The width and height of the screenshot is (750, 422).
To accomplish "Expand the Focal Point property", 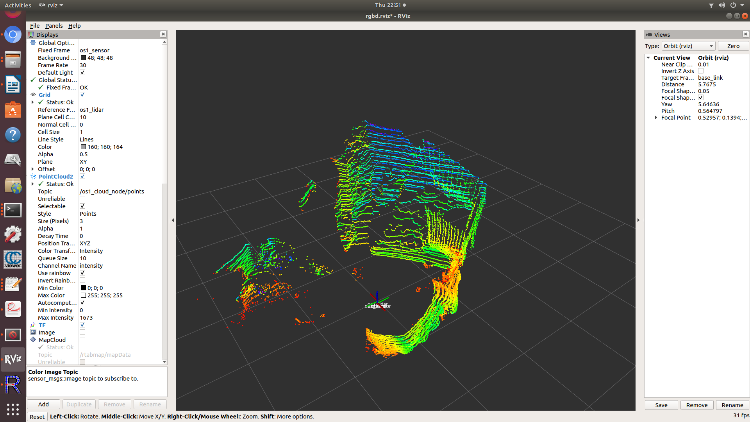I will click(x=657, y=118).
